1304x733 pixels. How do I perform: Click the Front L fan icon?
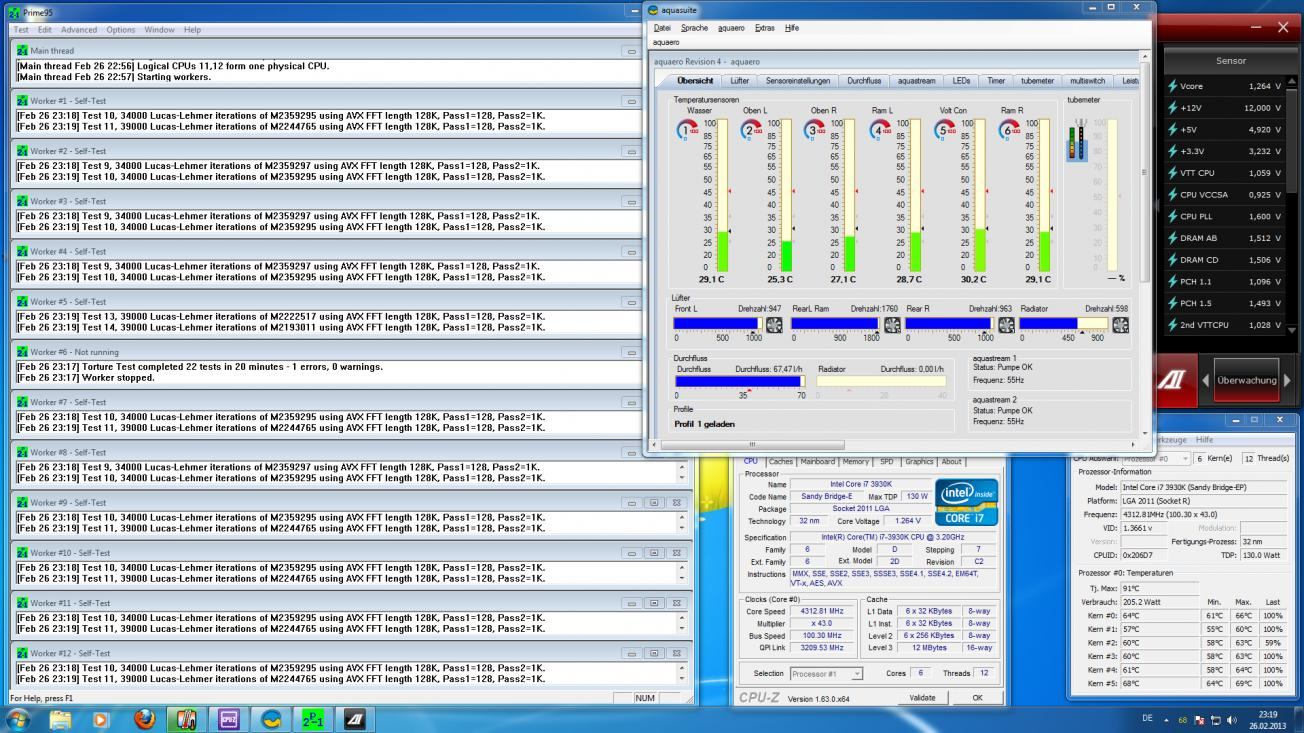pos(774,324)
